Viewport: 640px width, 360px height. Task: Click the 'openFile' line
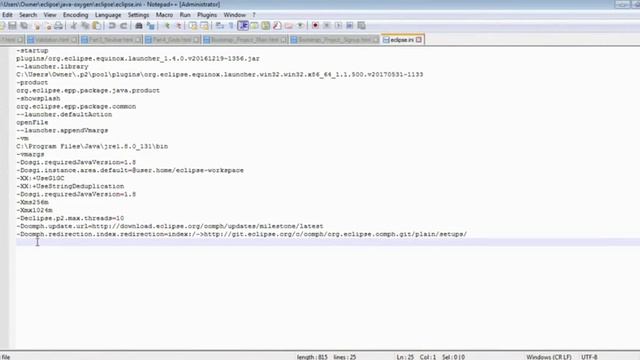tap(32, 122)
